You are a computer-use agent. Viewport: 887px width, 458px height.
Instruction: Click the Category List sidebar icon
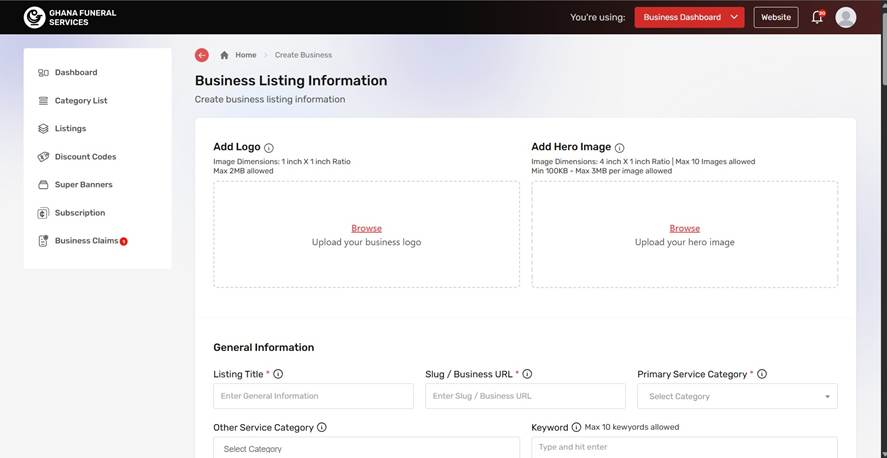click(43, 101)
